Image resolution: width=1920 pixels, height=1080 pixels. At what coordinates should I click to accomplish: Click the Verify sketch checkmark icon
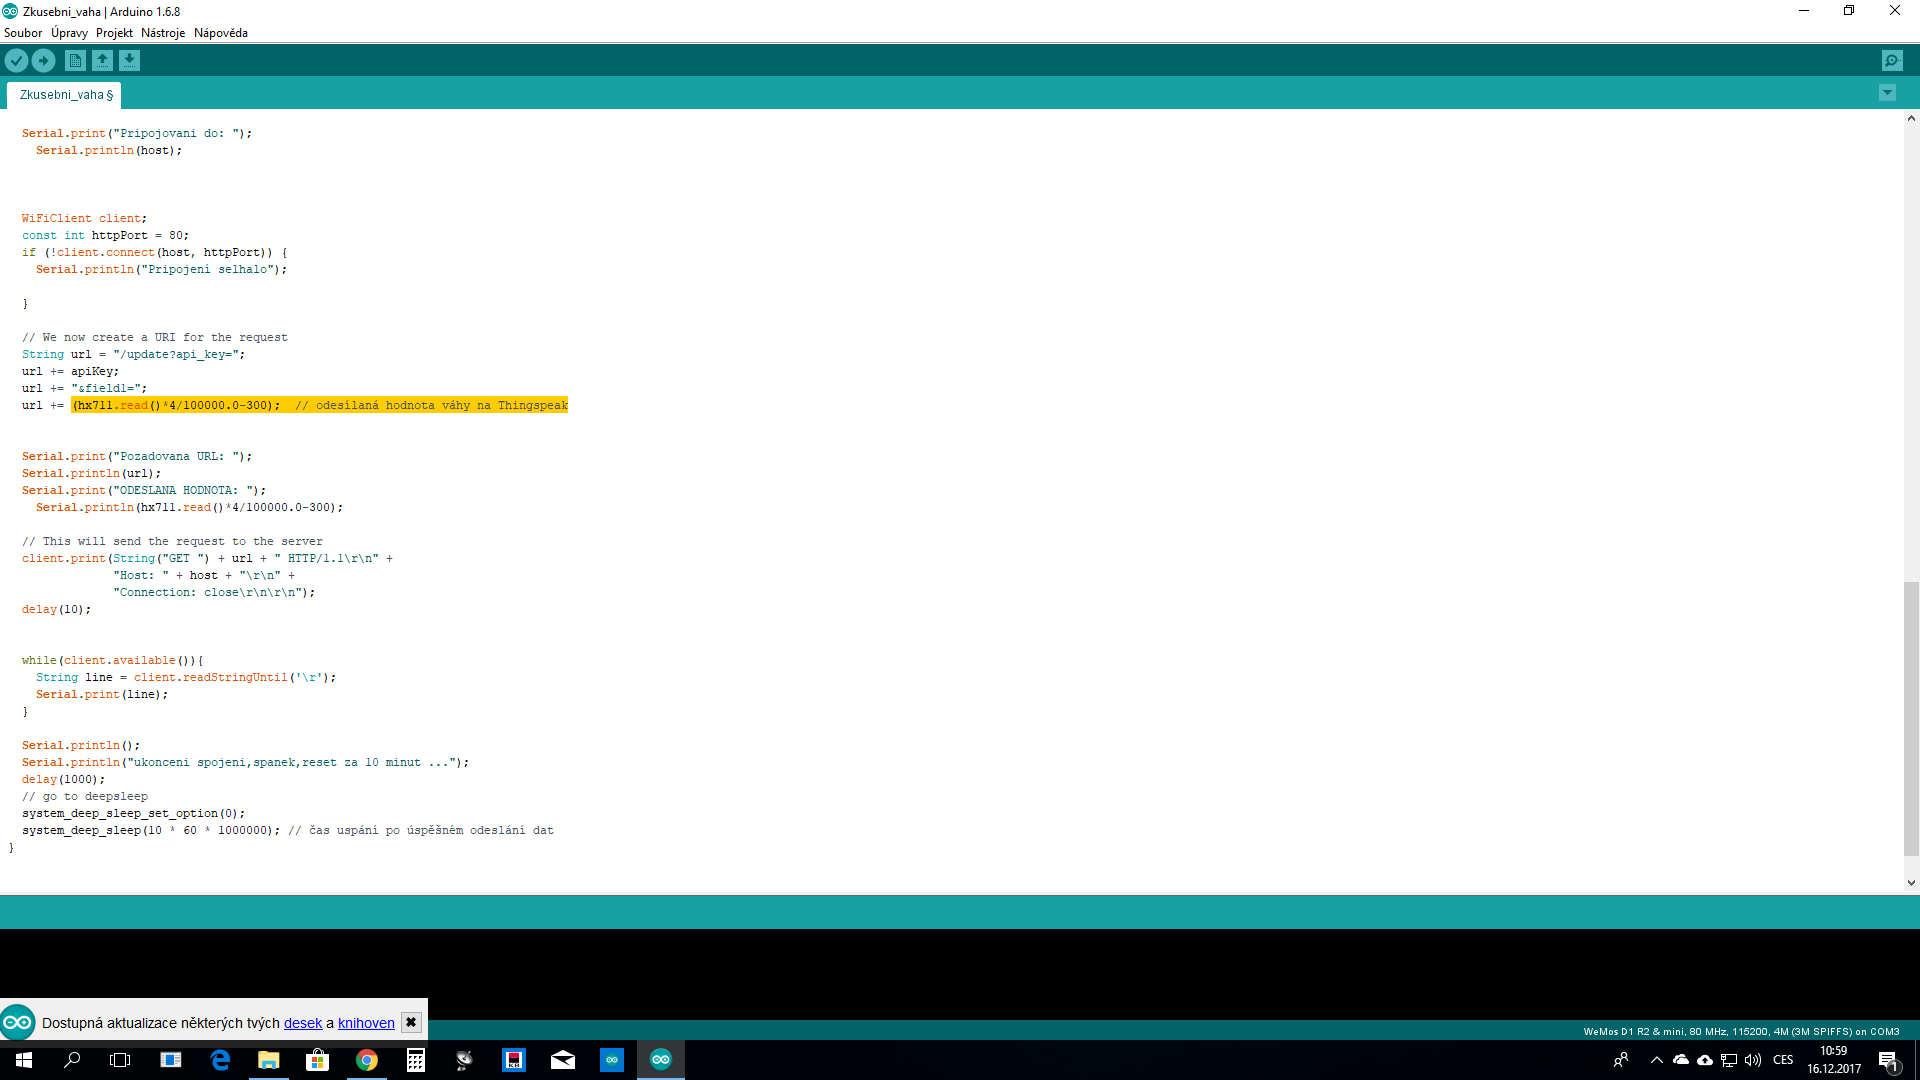[x=16, y=61]
